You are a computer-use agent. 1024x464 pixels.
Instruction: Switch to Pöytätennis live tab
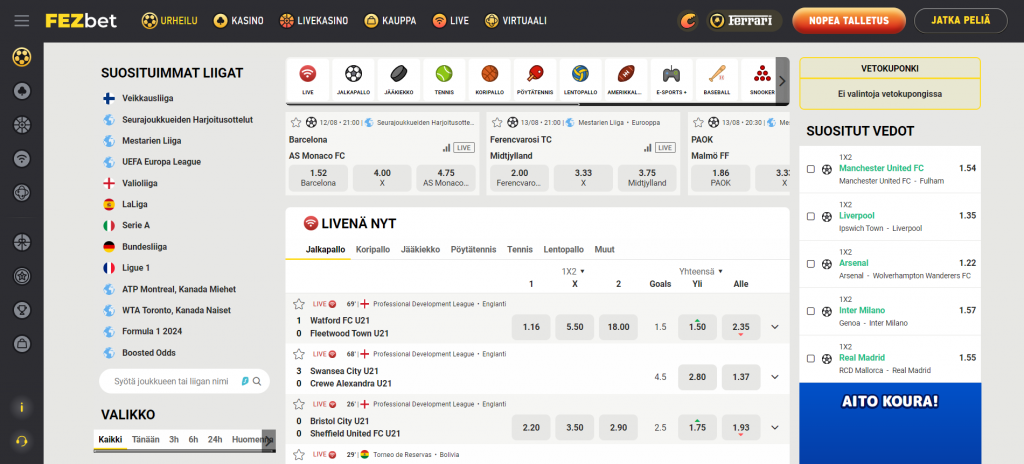pyautogui.click(x=473, y=250)
